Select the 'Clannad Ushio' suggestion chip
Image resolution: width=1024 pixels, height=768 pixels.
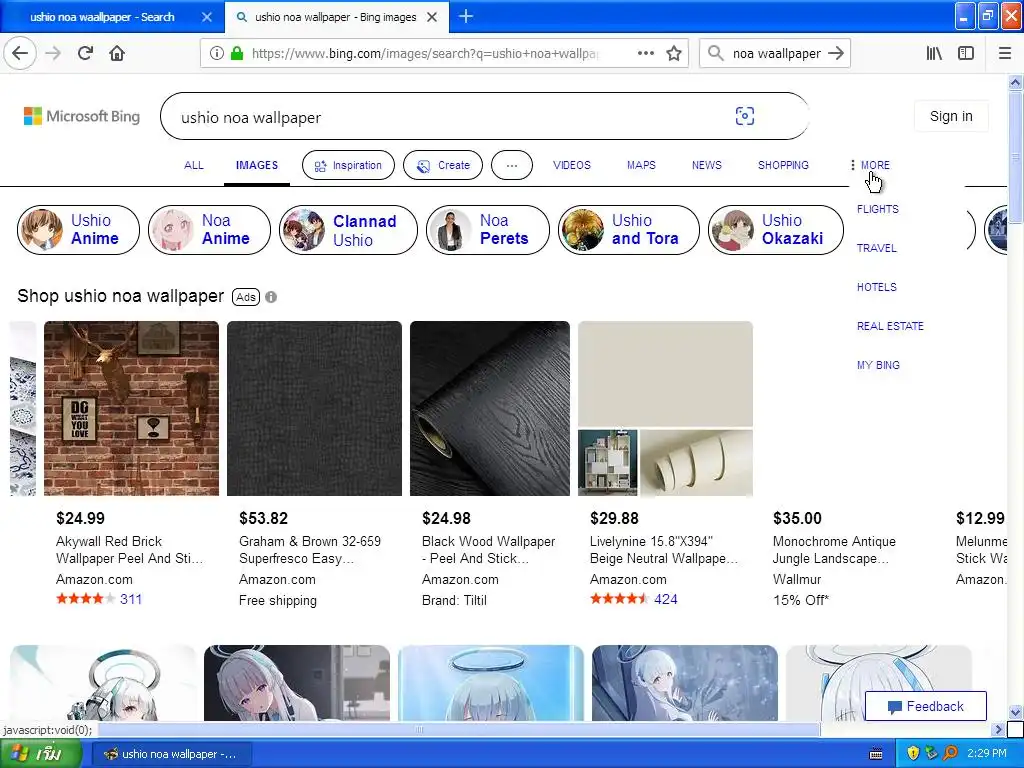[348, 230]
